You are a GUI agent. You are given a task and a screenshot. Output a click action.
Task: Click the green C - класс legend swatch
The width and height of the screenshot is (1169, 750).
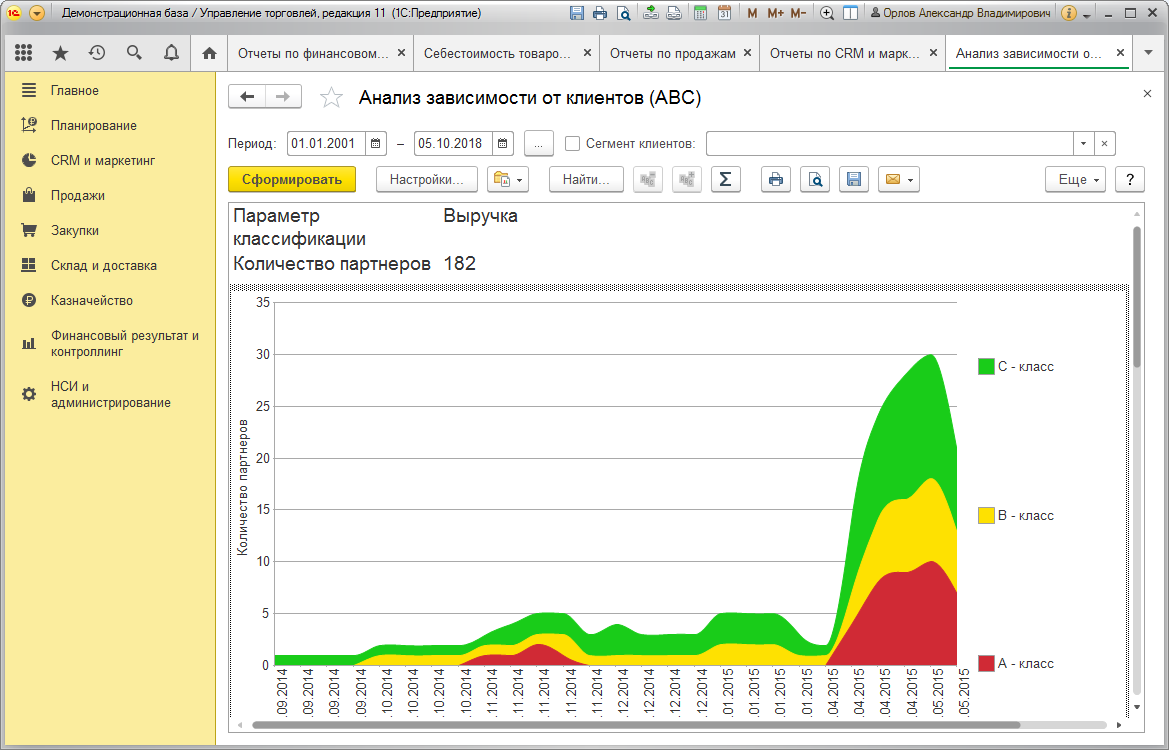986,367
